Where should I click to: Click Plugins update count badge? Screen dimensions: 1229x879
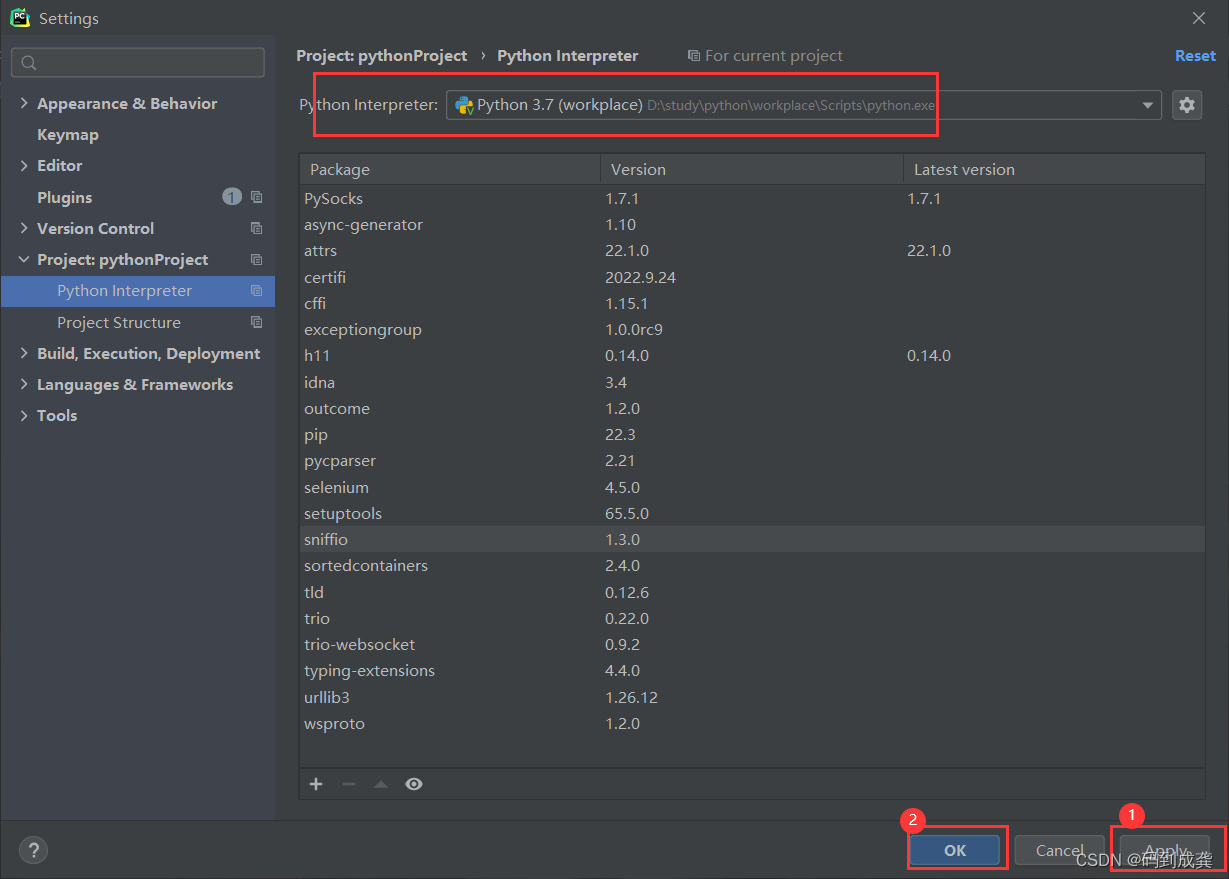(x=232, y=197)
